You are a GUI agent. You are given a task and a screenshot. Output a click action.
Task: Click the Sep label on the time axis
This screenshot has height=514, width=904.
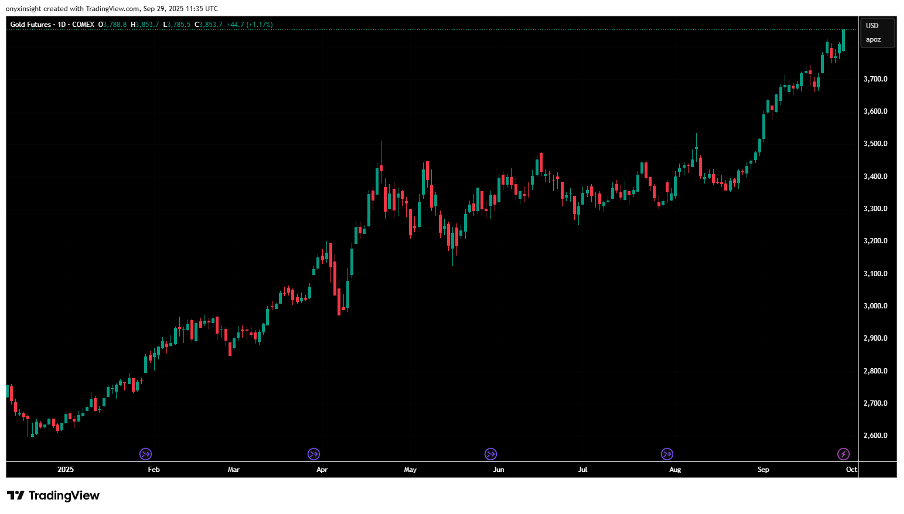click(x=763, y=468)
